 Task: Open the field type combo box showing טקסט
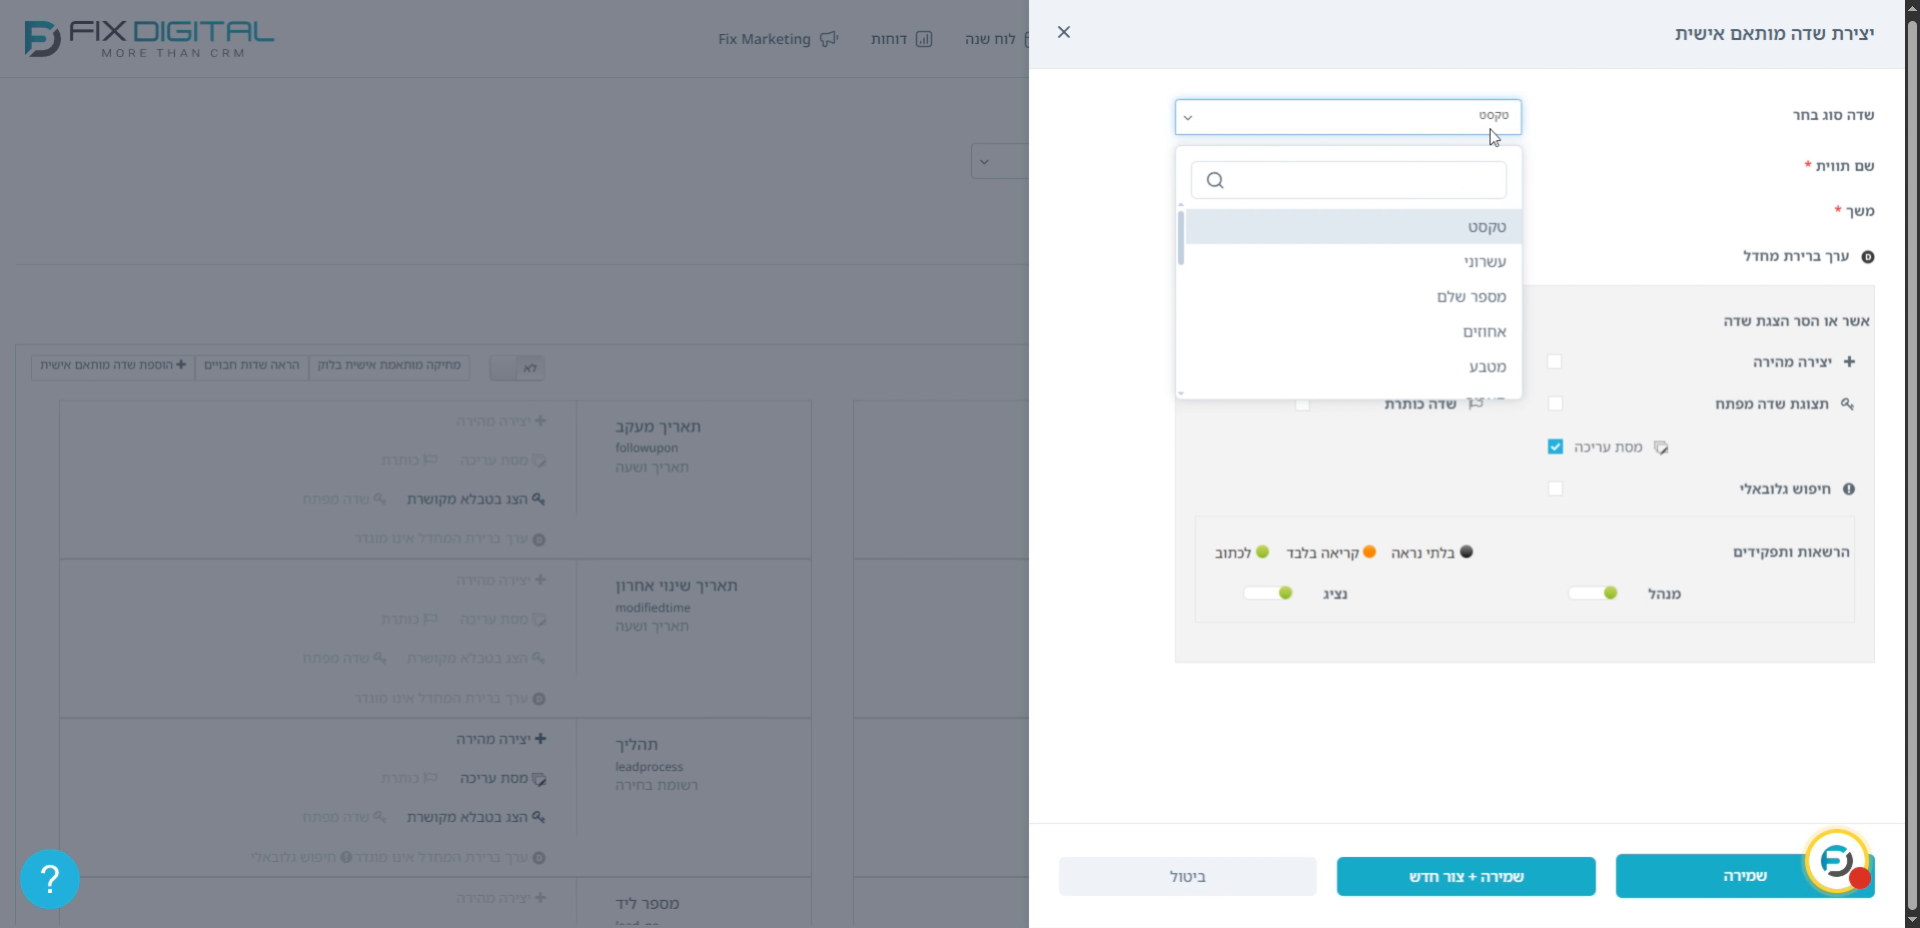click(1348, 117)
